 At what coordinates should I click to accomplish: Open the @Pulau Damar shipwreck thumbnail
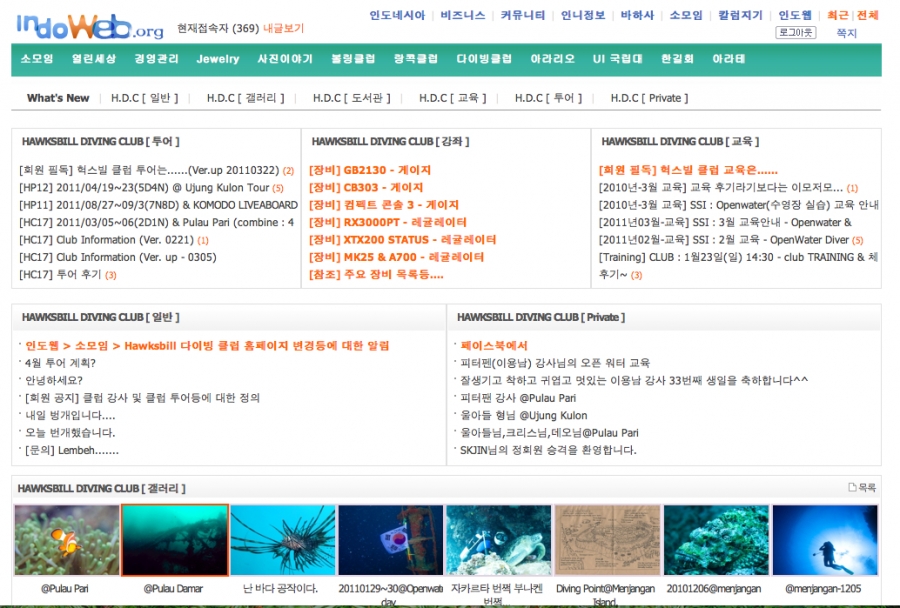(x=174, y=540)
